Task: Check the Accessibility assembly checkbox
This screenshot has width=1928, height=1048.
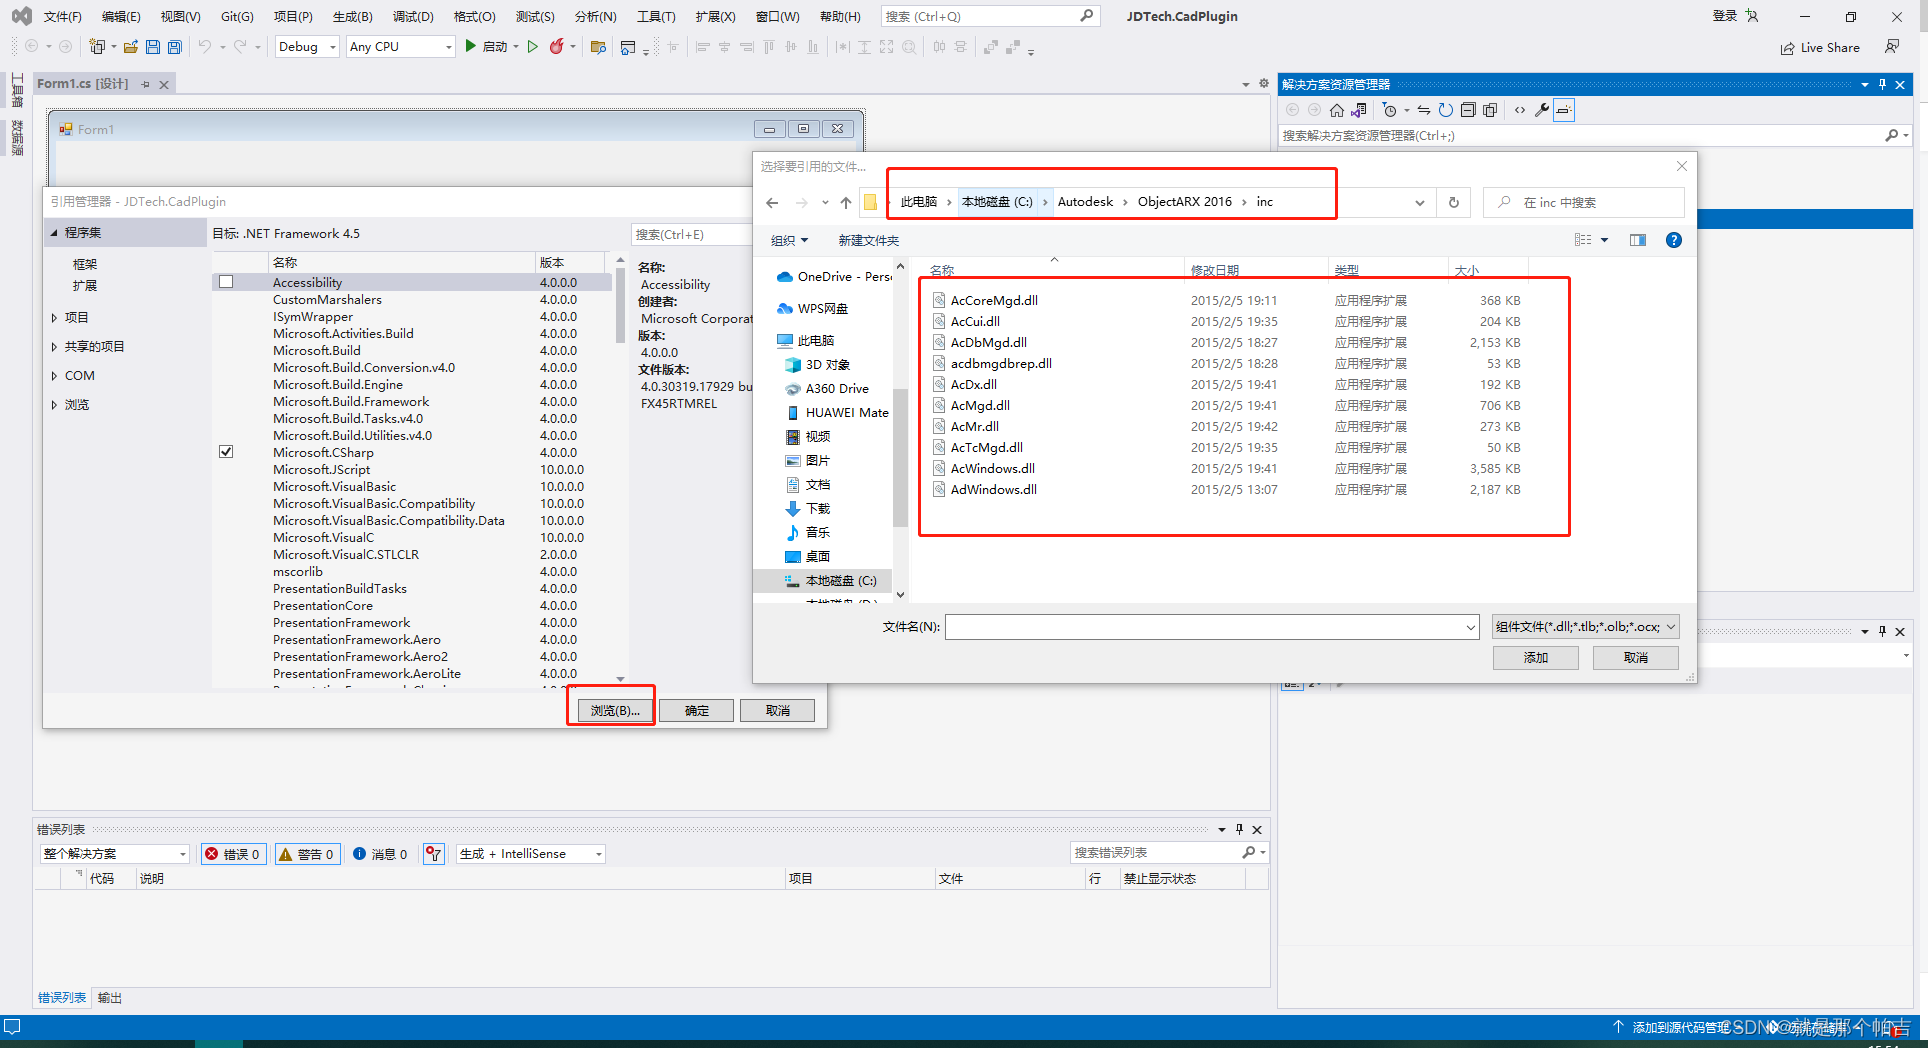Action: click(x=226, y=282)
